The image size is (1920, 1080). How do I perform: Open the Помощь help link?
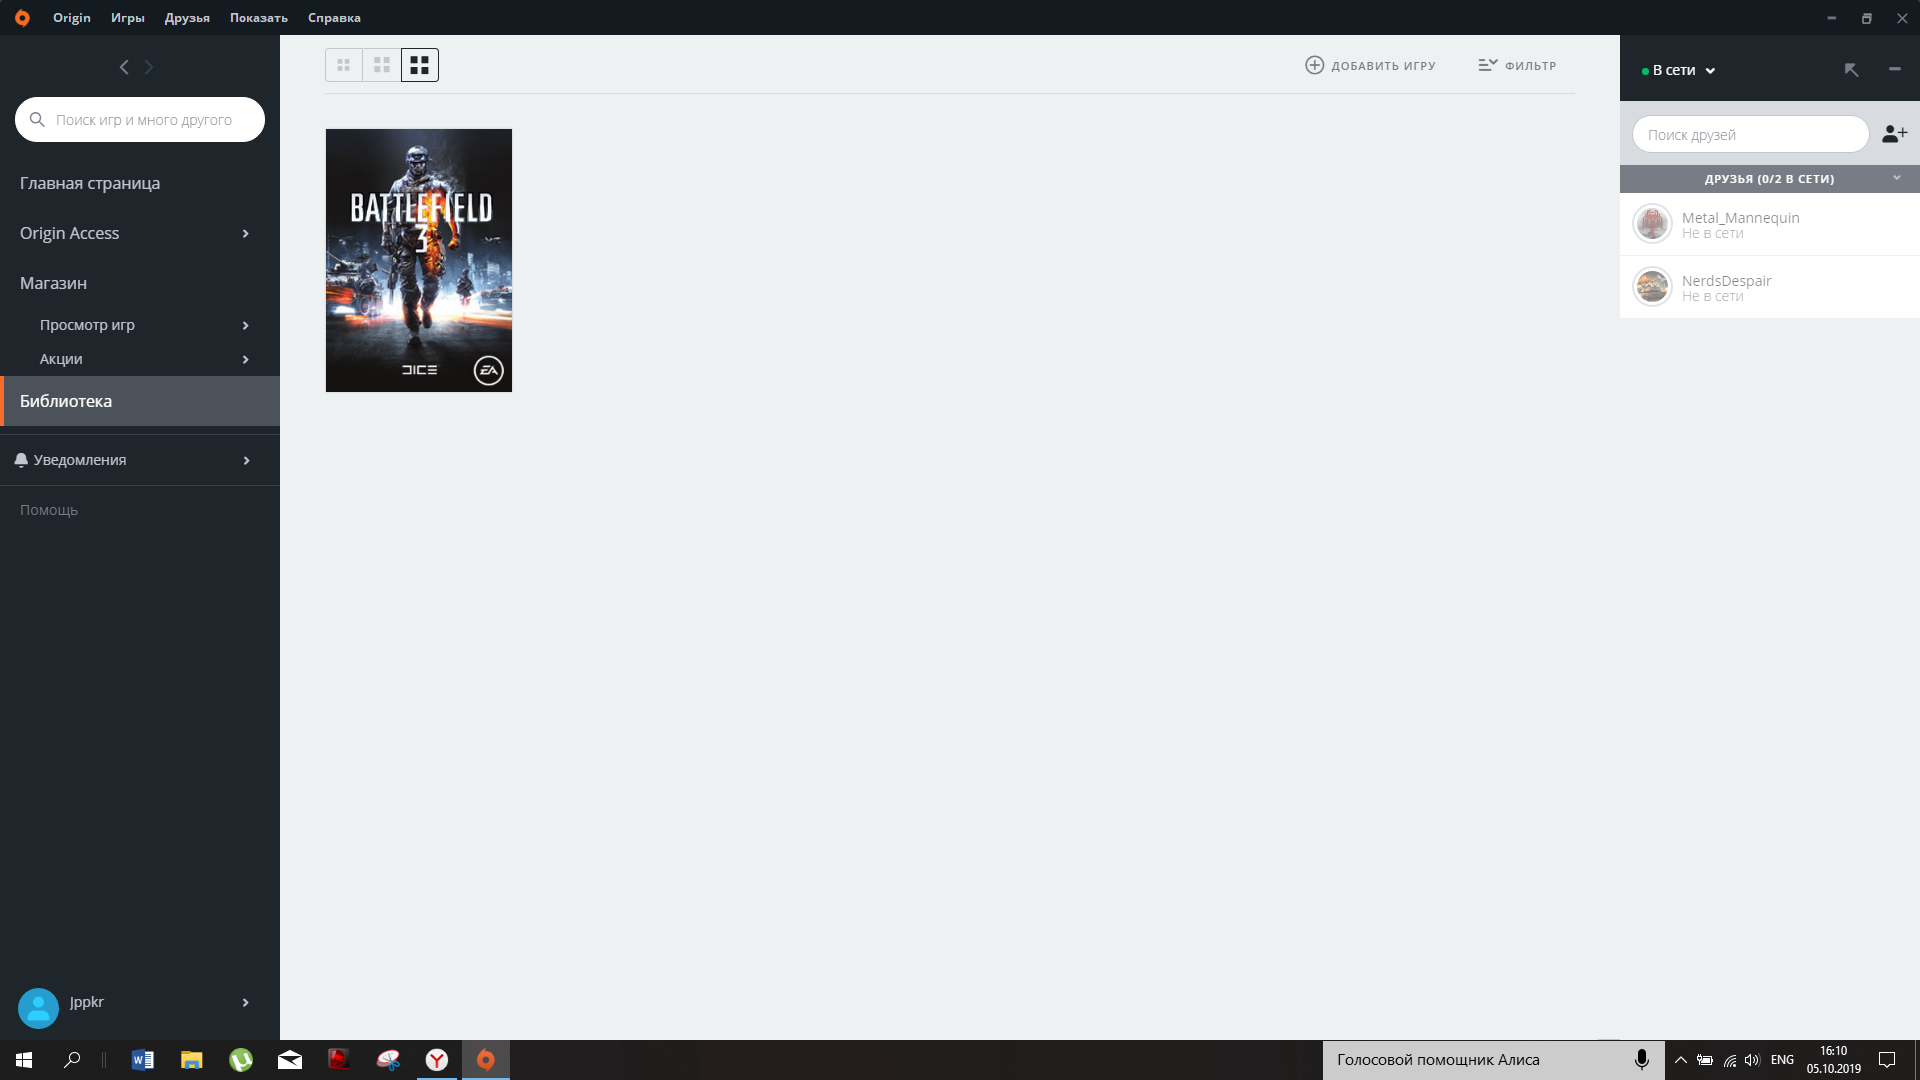[49, 510]
